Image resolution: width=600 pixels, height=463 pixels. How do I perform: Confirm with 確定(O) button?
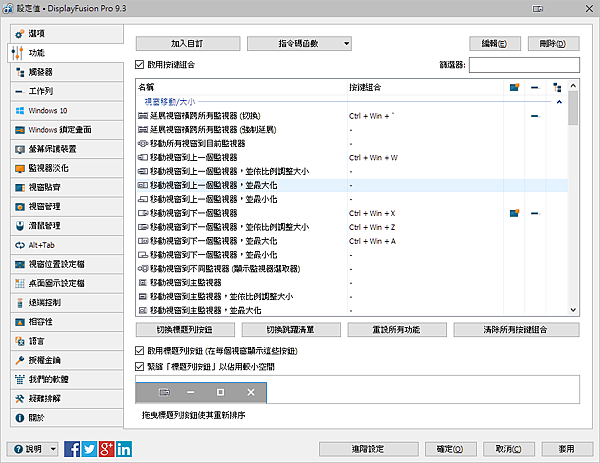coord(451,449)
